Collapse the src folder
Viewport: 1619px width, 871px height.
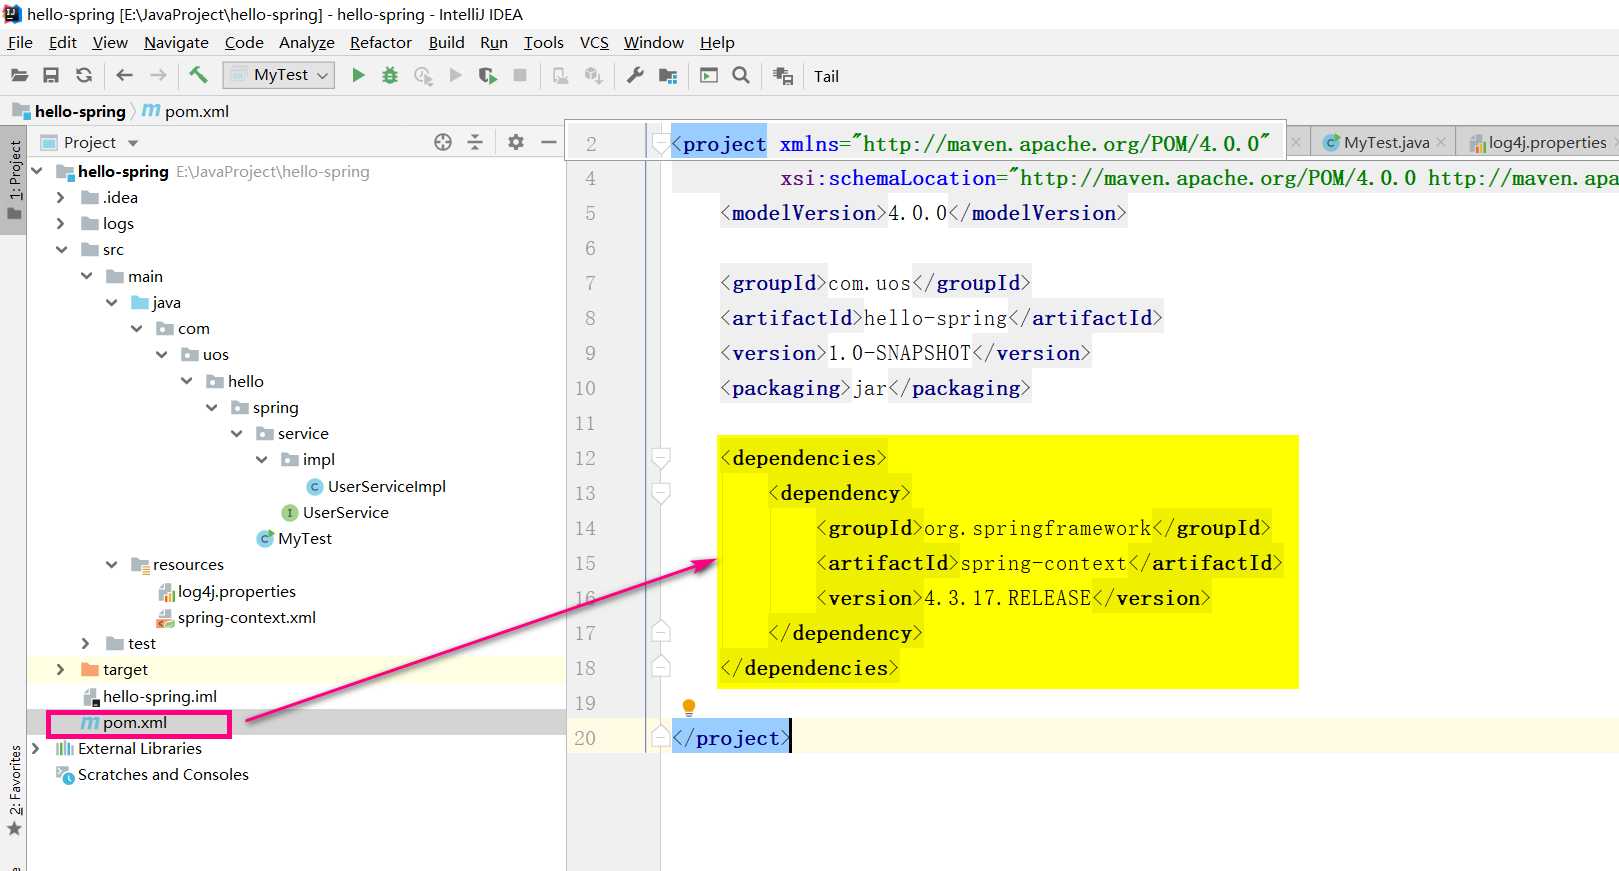[x=61, y=249]
